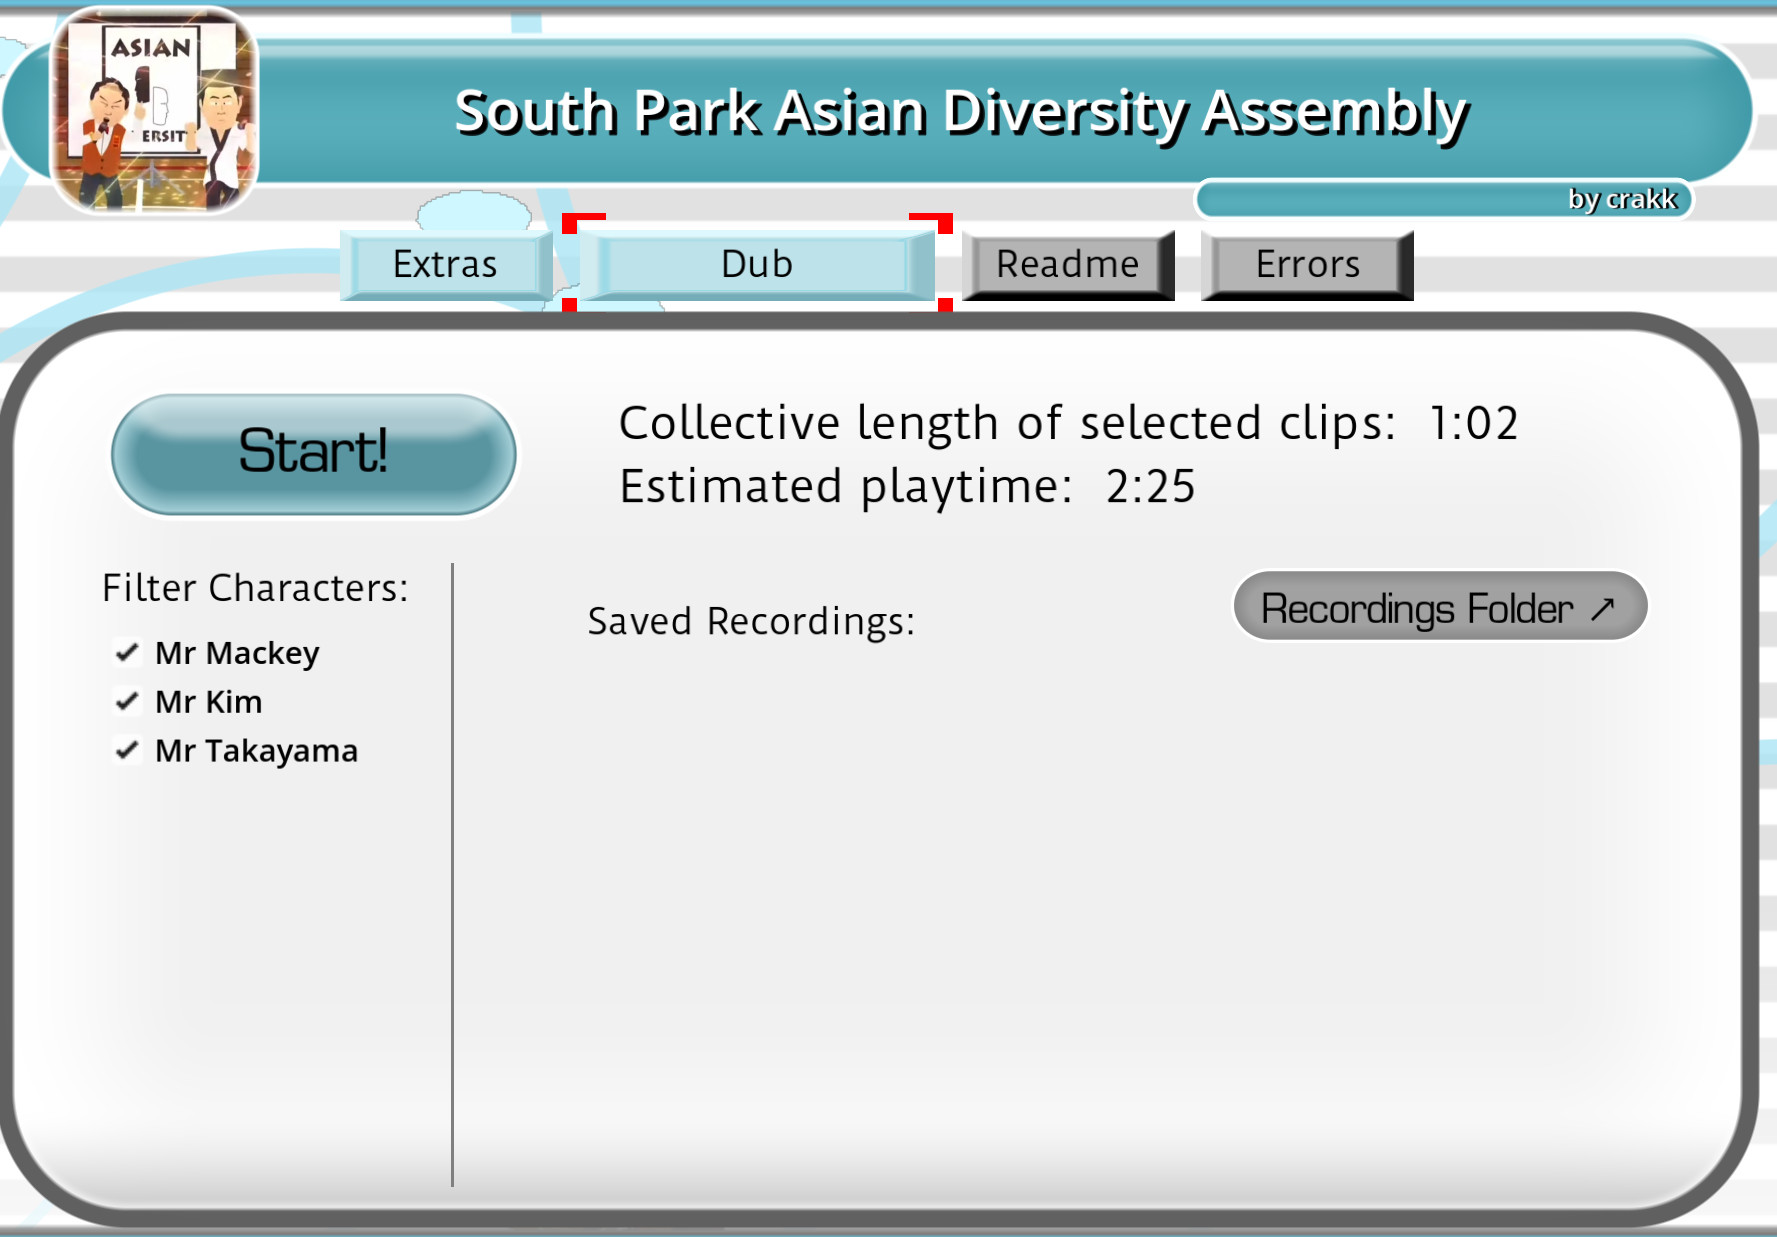Click the 'by crakk' author label
The height and width of the screenshot is (1237, 1777).
[x=1622, y=199]
